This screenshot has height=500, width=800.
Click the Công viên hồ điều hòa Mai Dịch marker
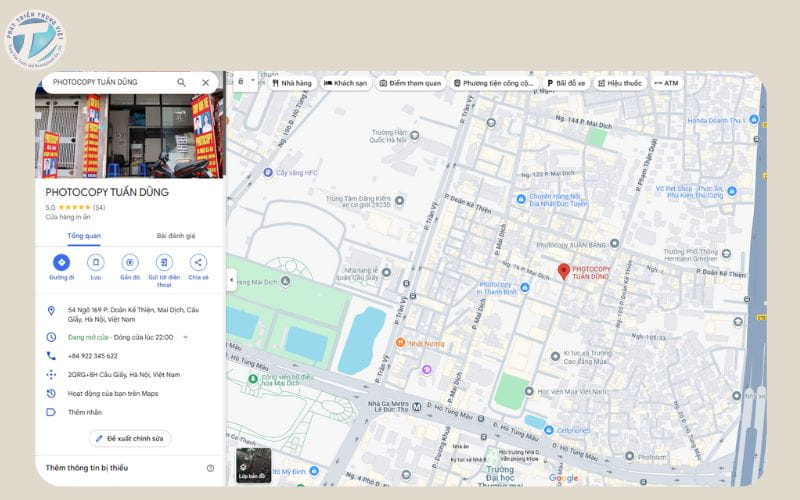click(253, 379)
